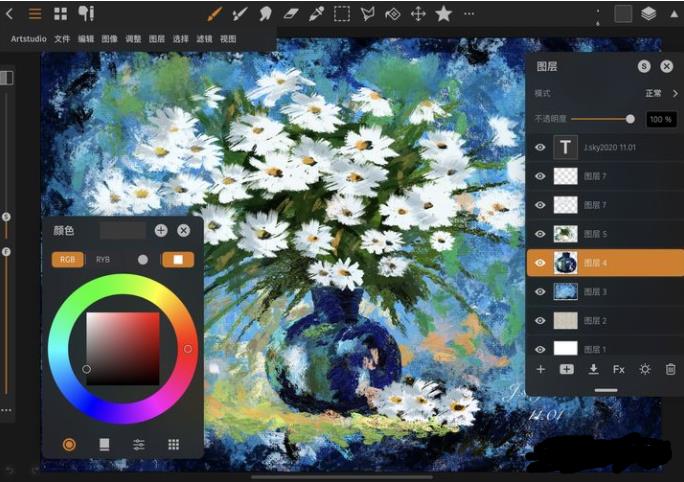The image size is (684, 482).
Task: Select the star Shape tool
Action: tap(443, 14)
